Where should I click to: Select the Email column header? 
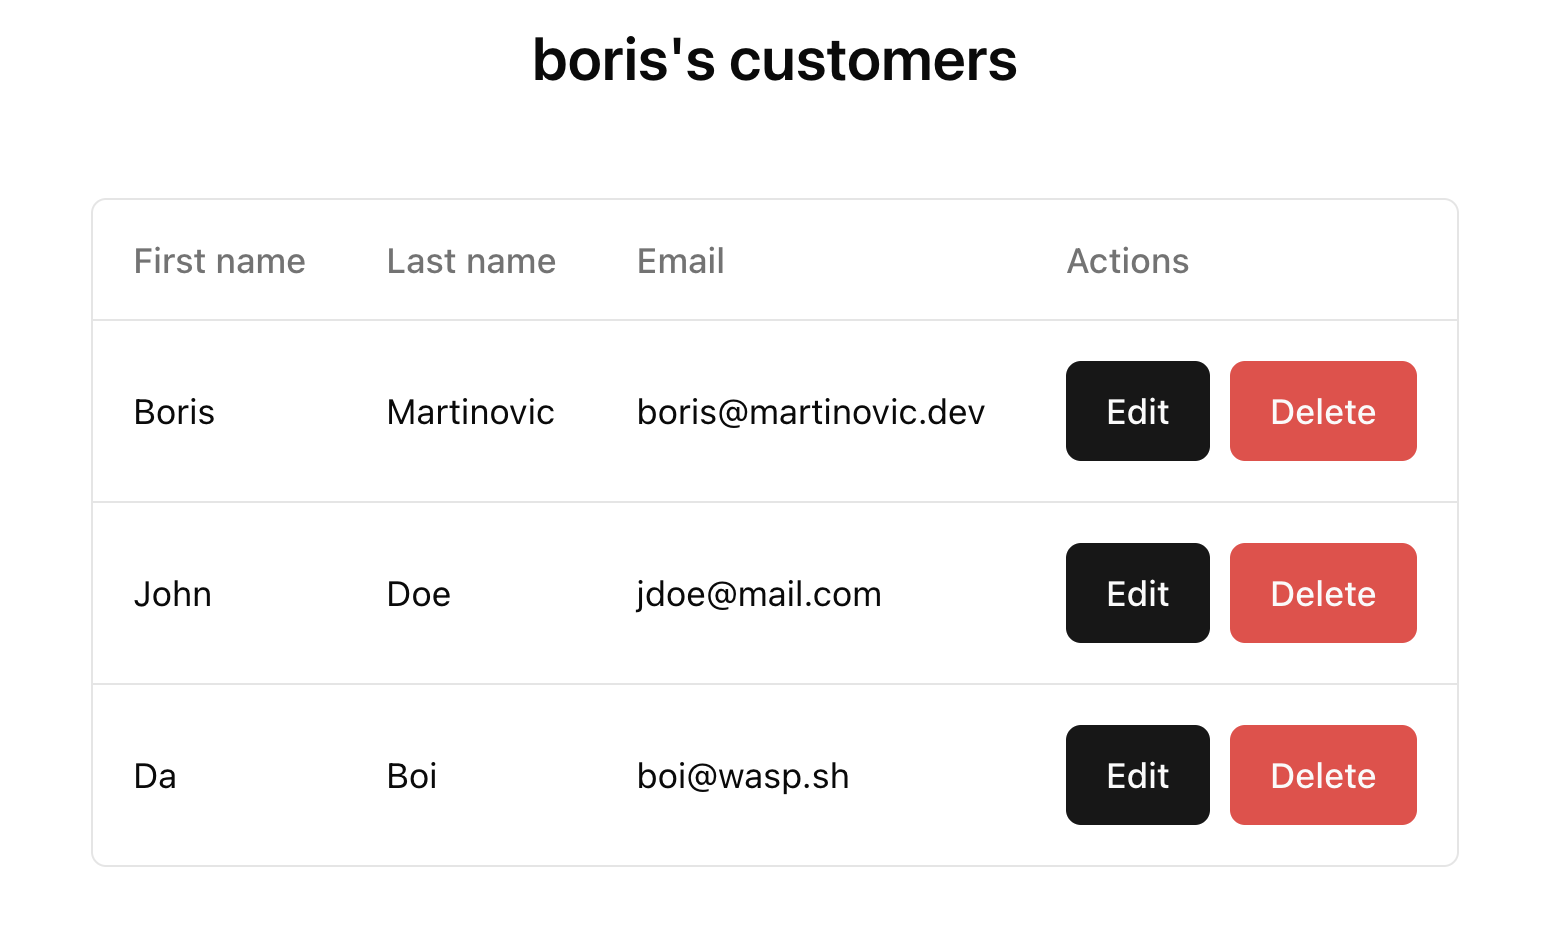coord(680,261)
